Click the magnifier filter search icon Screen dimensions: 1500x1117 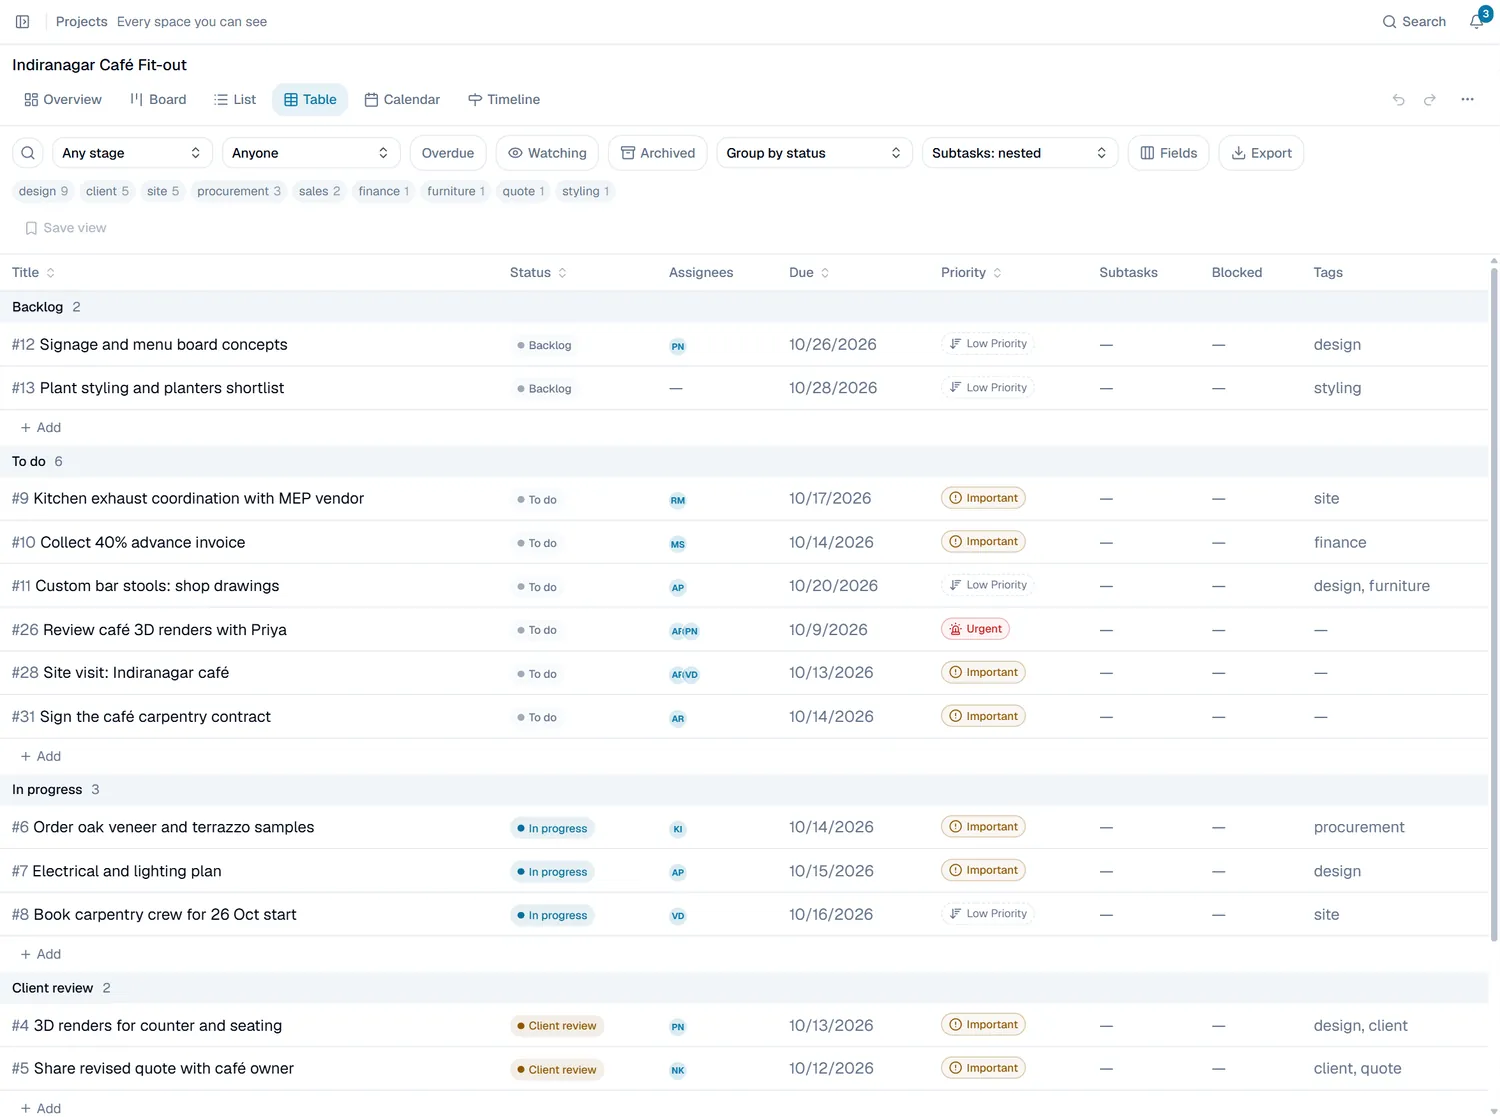tap(28, 153)
